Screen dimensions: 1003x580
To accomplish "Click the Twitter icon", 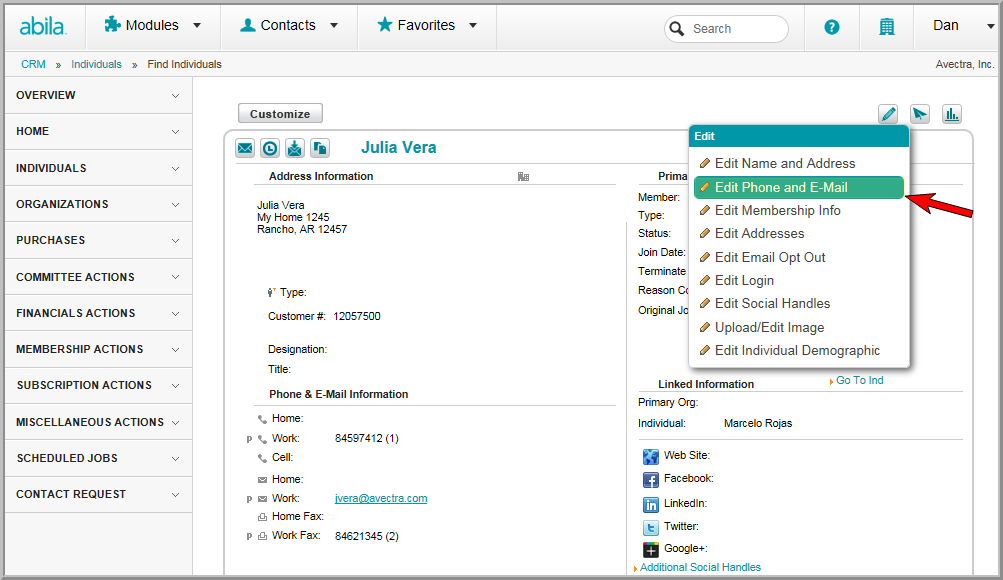I will click(651, 528).
